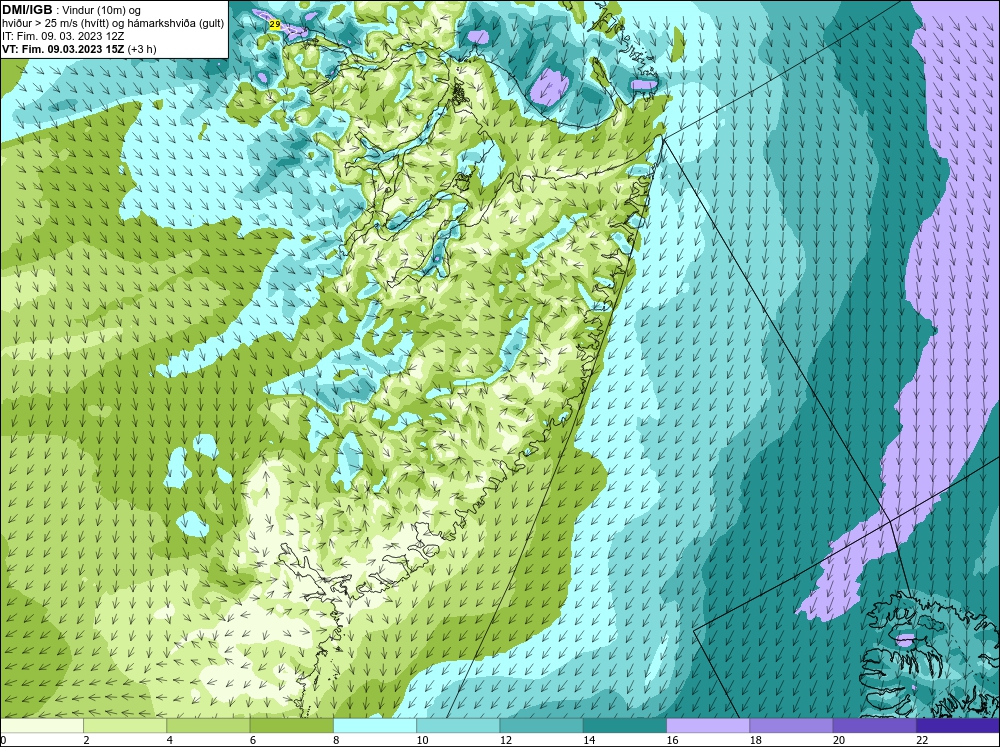Click the 8–10 m/s legend color swatch

click(x=375, y=726)
